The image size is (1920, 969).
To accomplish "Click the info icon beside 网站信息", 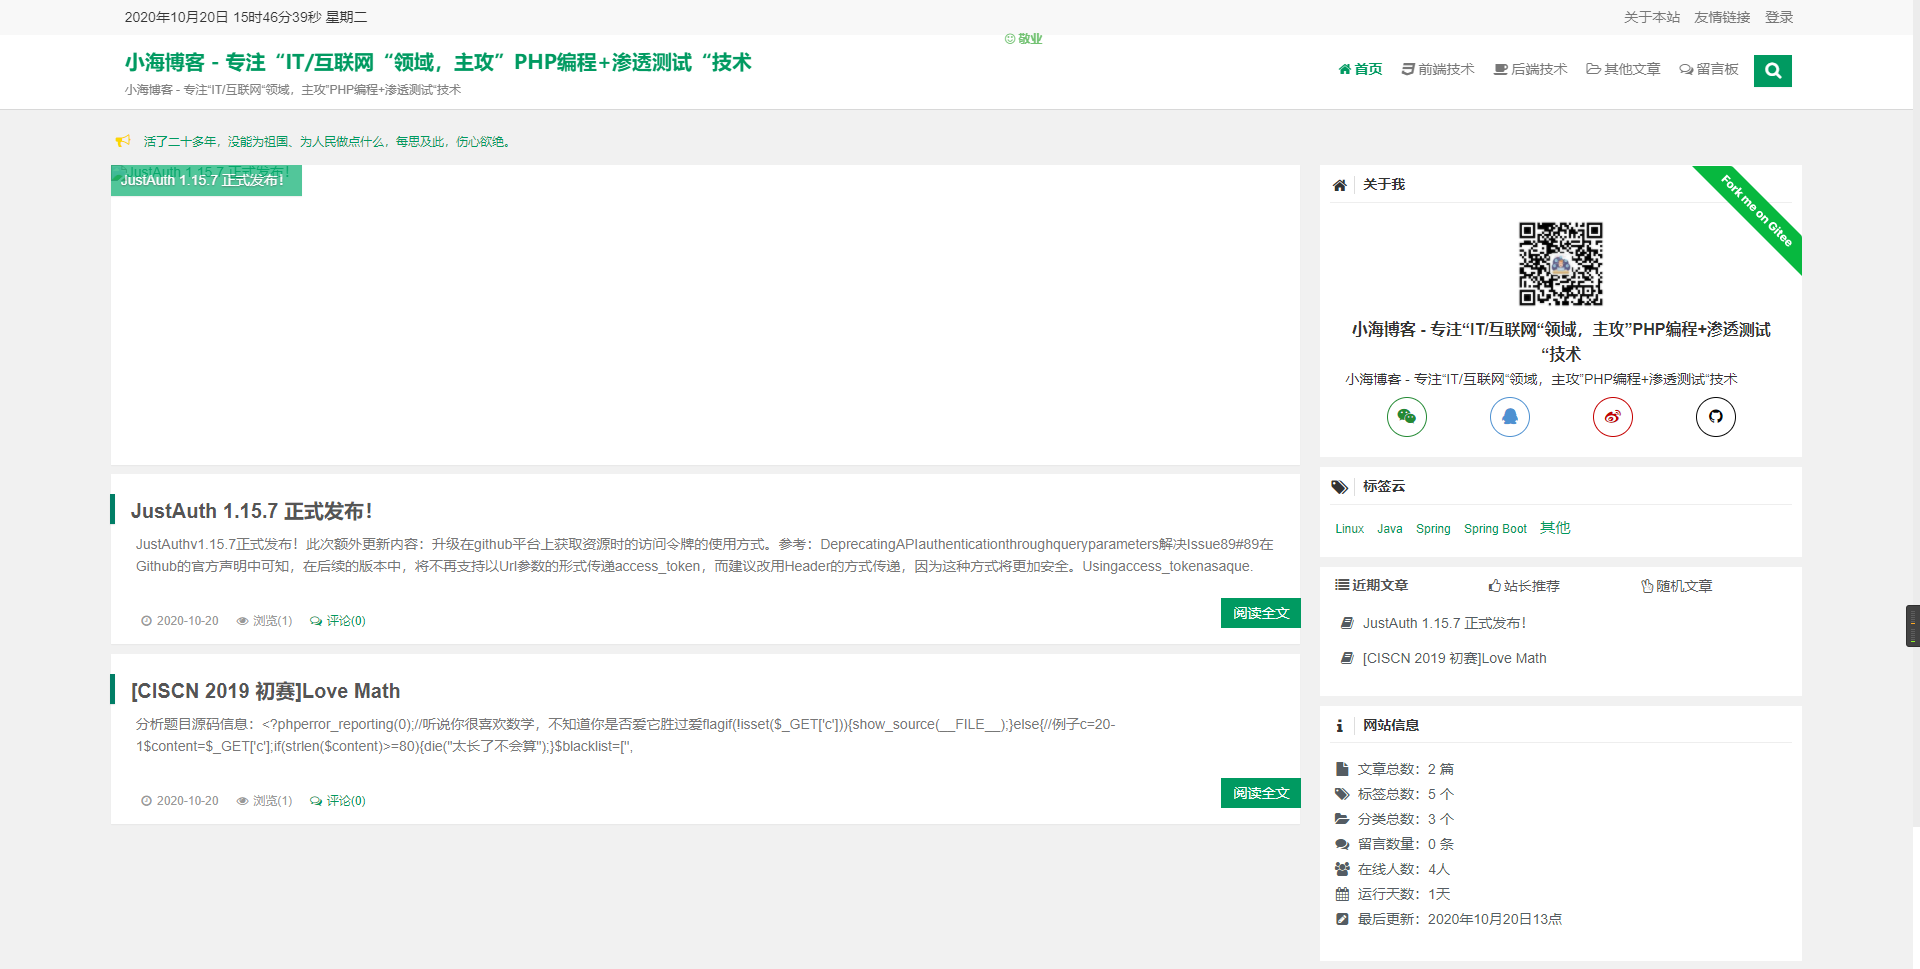I will (1340, 726).
